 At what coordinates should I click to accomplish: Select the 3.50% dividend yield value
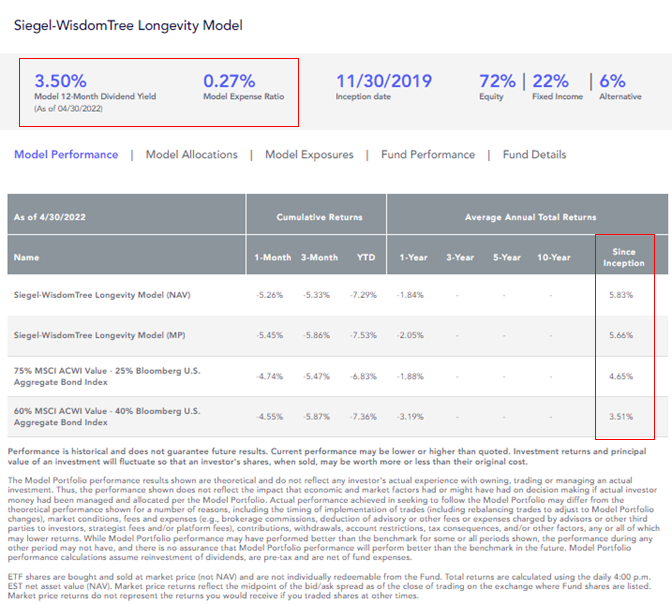(60, 81)
